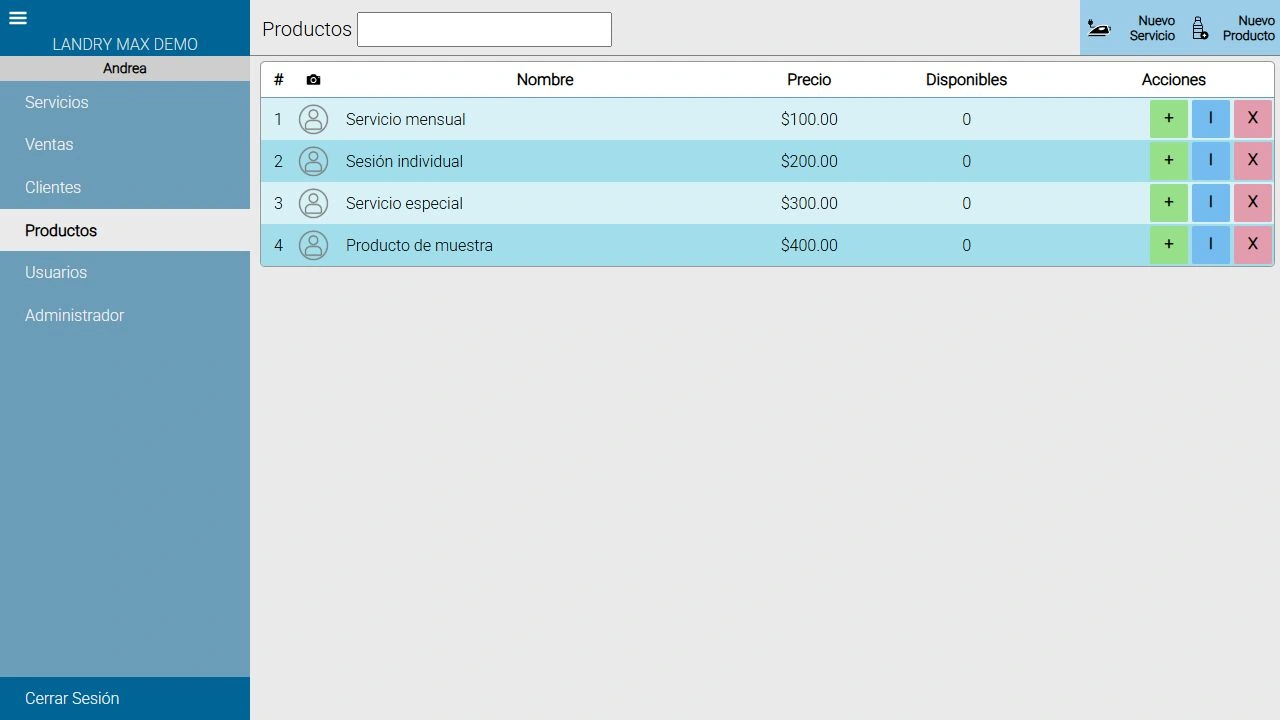The height and width of the screenshot is (720, 1280).
Task: Select Productos in the sidebar
Action: (125, 230)
